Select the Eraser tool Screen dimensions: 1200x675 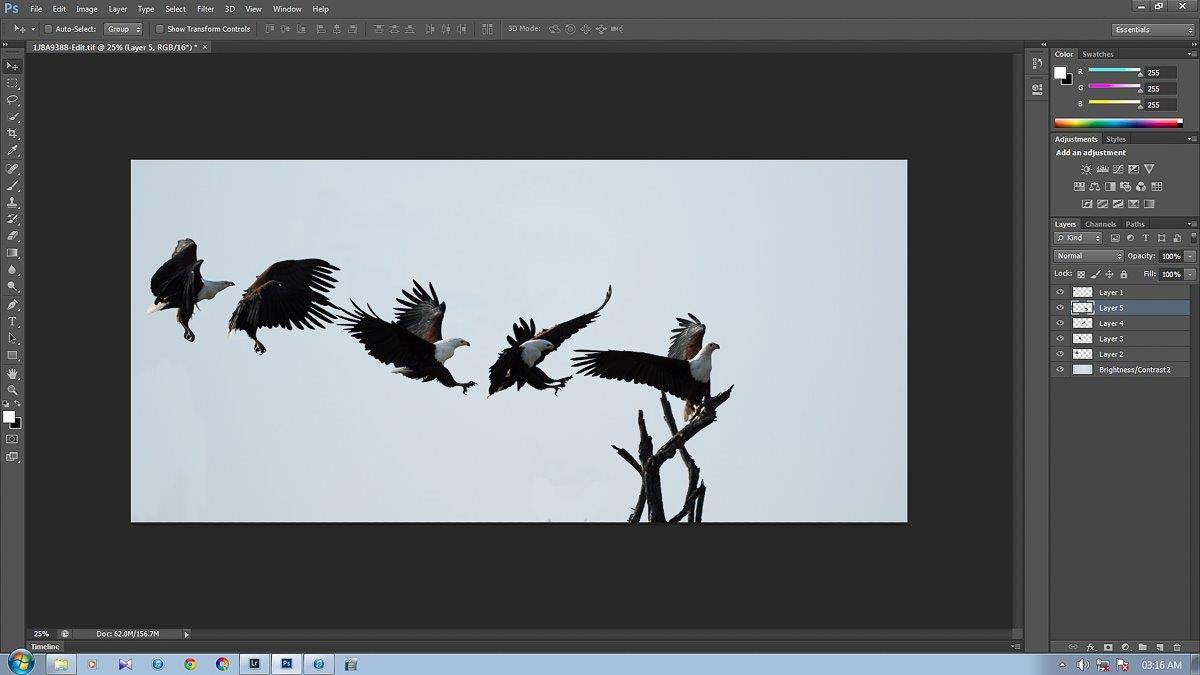[13, 237]
